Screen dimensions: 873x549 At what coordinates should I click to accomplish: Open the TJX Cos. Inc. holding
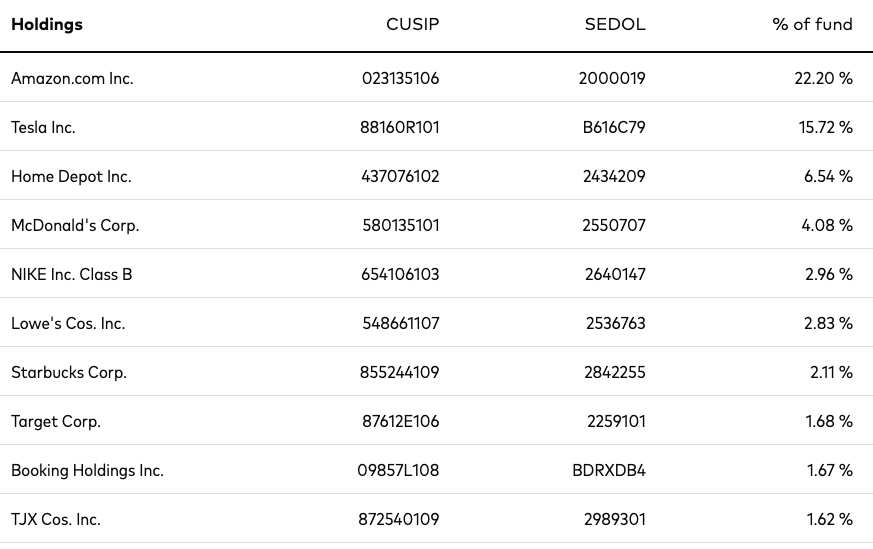56,519
